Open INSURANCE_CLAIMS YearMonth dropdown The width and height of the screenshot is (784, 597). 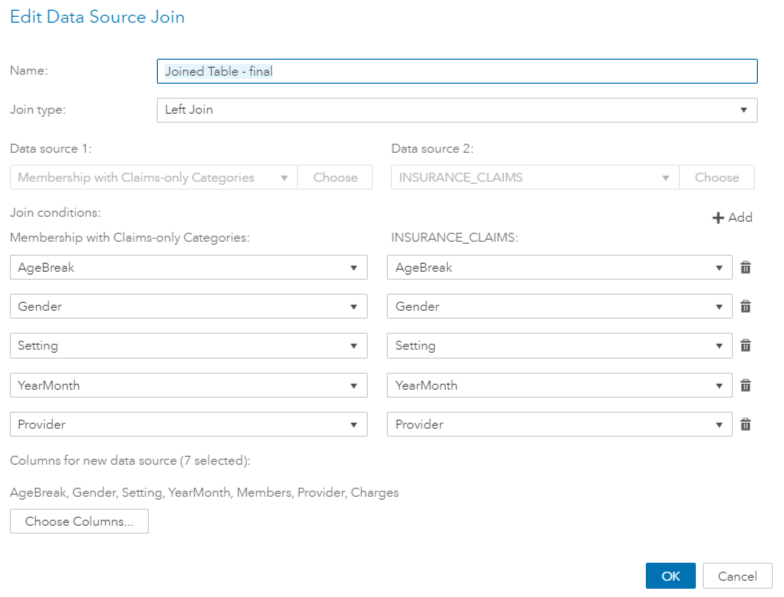559,385
